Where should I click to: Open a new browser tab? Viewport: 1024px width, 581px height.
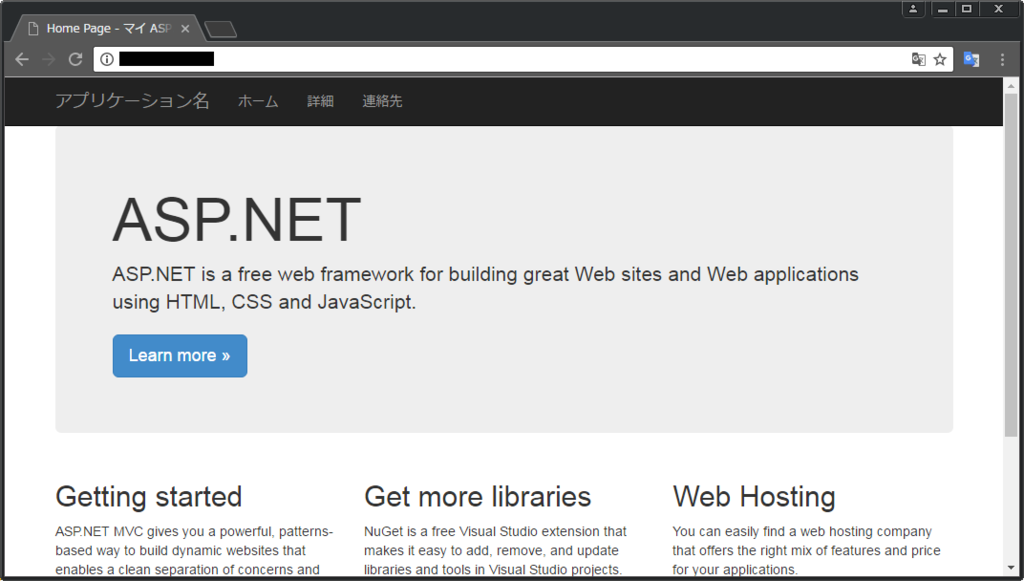220,29
